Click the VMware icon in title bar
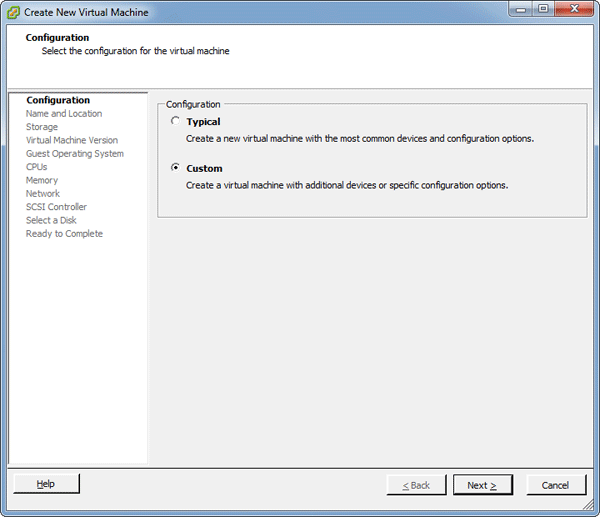600x517 pixels. point(13,13)
